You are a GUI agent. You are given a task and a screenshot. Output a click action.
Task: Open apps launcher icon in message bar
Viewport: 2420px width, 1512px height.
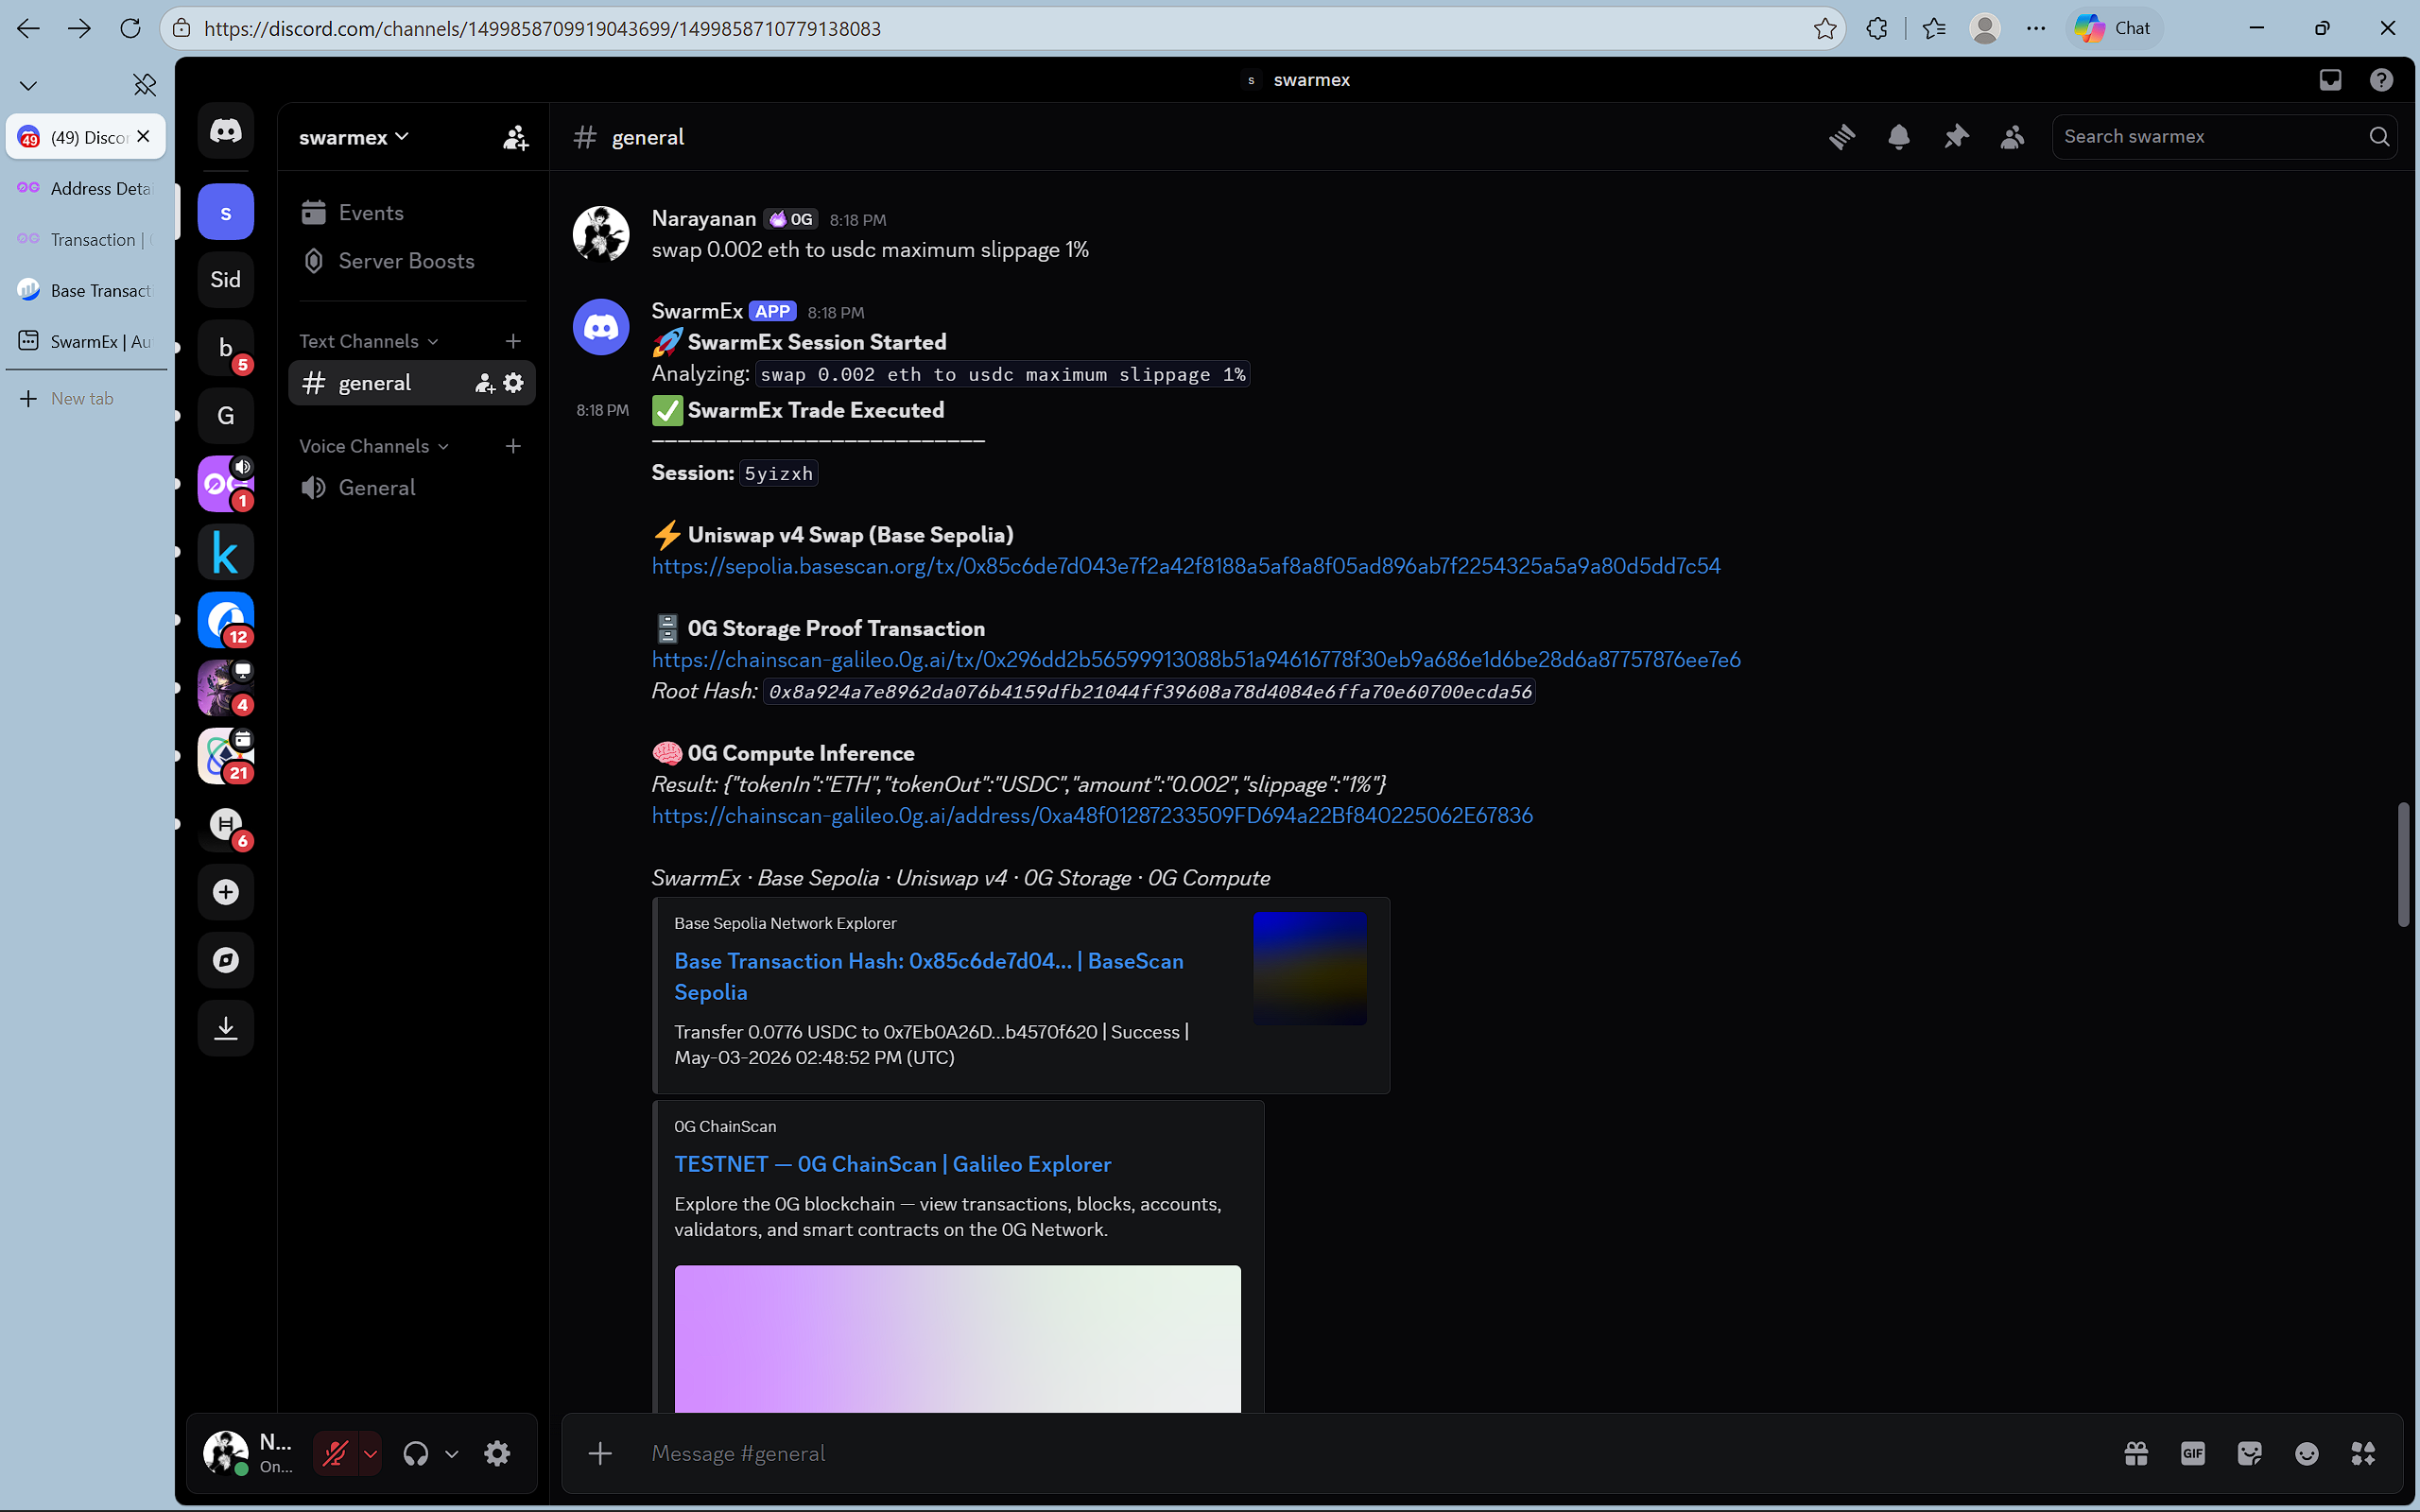click(2364, 1453)
